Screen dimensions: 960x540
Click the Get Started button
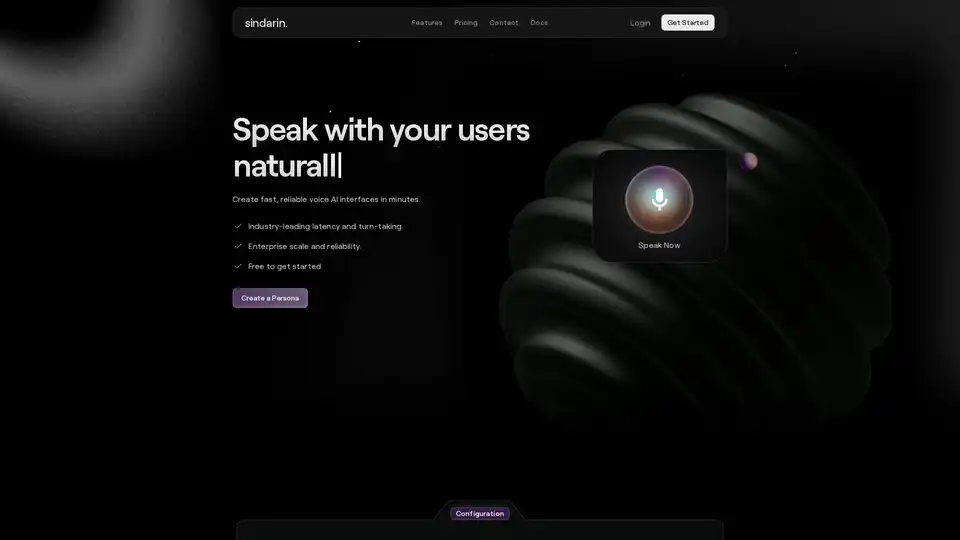[x=688, y=23]
